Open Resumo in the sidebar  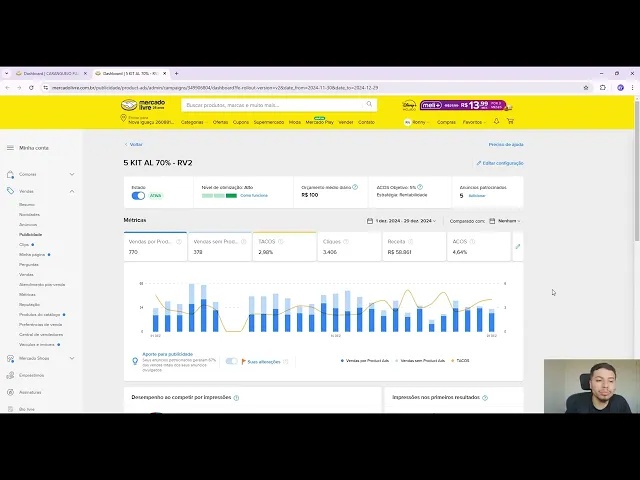pyautogui.click(x=27, y=204)
